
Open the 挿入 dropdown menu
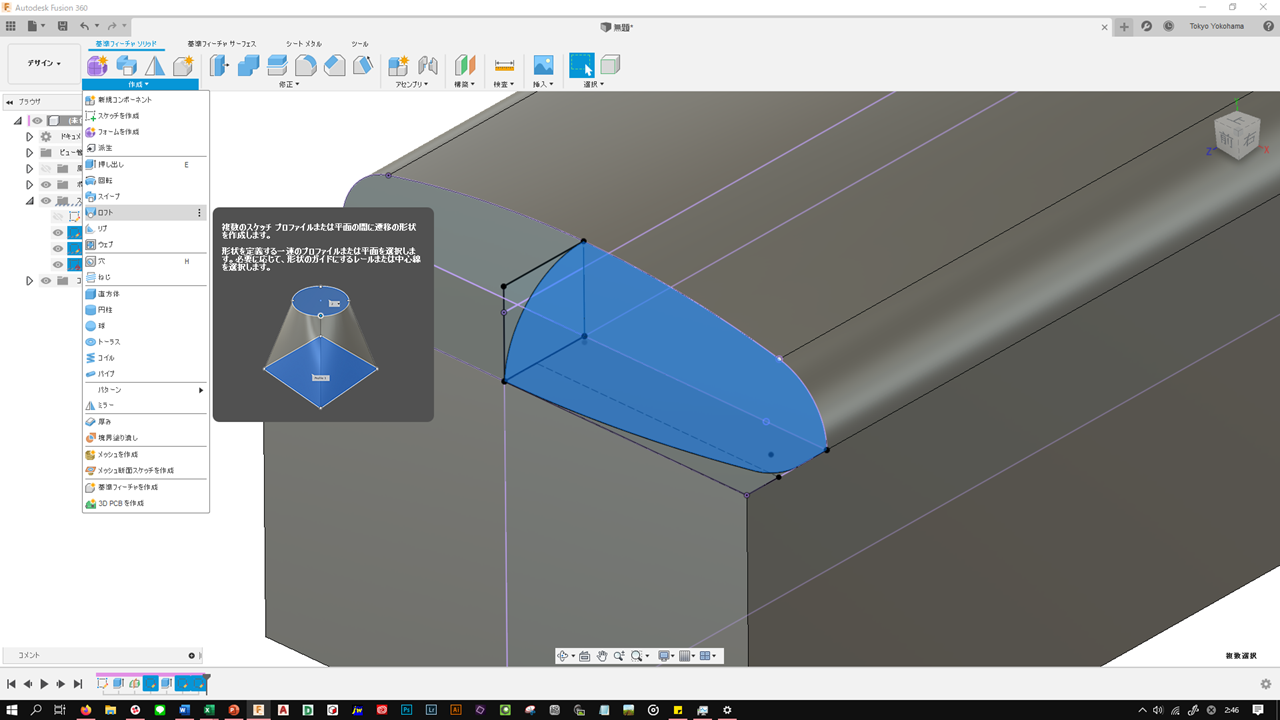coord(543,84)
